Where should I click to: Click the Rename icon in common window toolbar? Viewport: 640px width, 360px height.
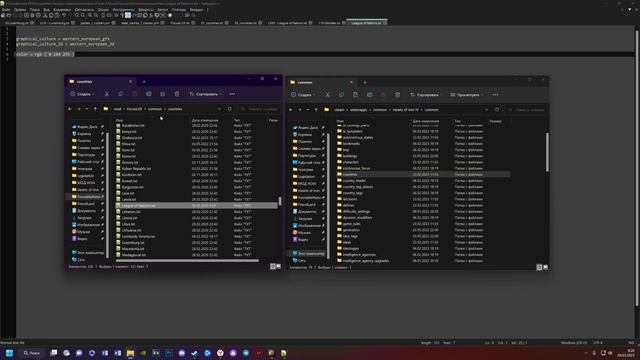click(x=369, y=95)
